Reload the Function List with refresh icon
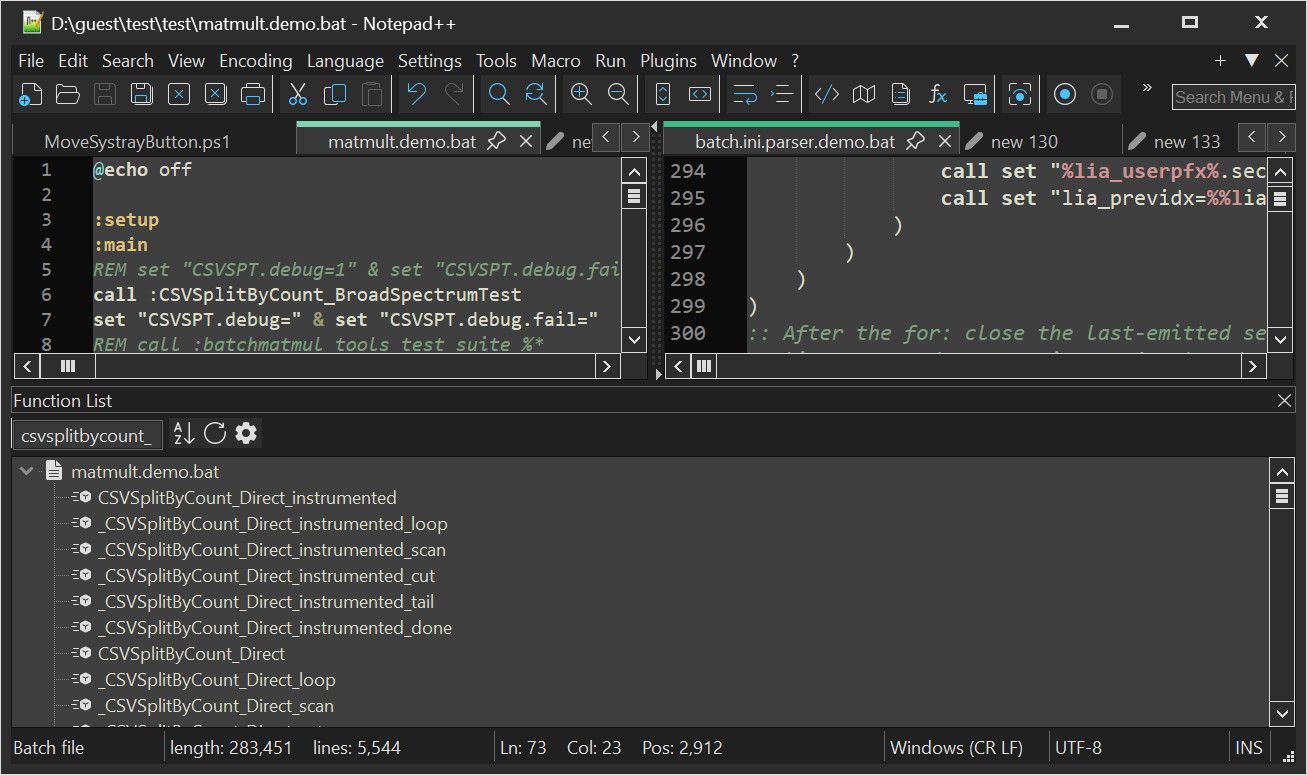The image size is (1307, 775). point(215,433)
